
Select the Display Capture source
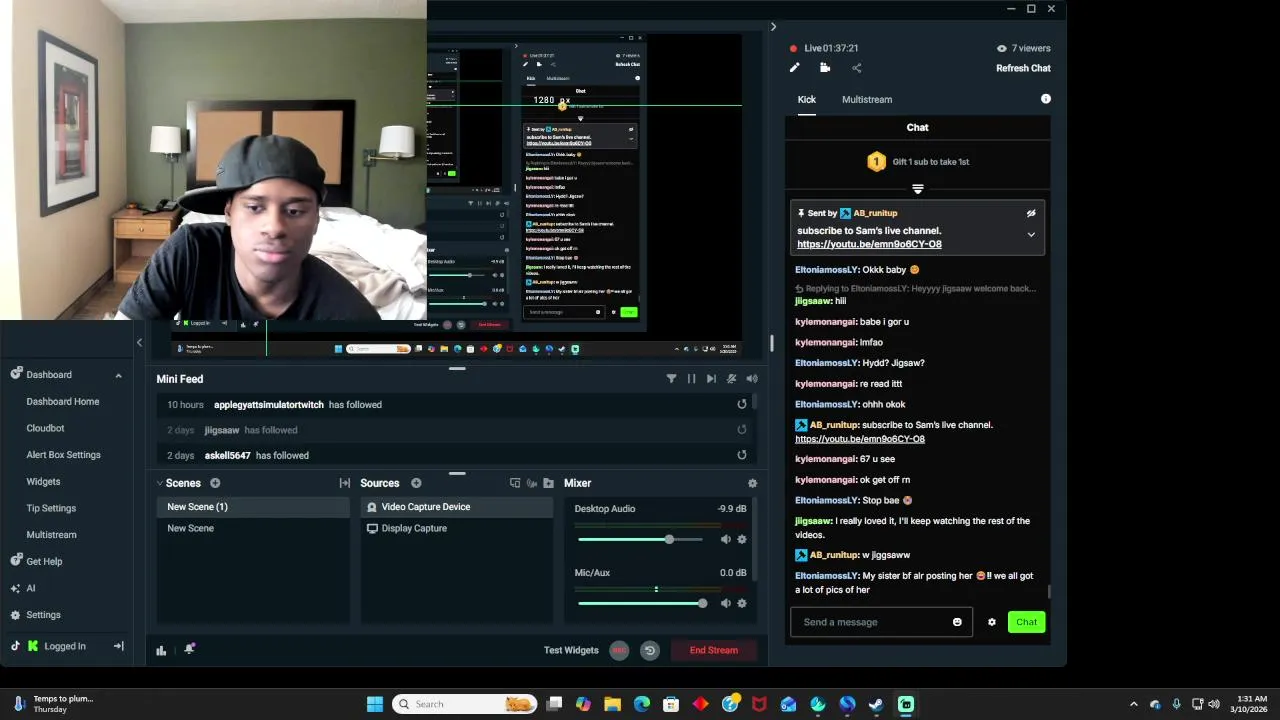pyautogui.click(x=457, y=528)
